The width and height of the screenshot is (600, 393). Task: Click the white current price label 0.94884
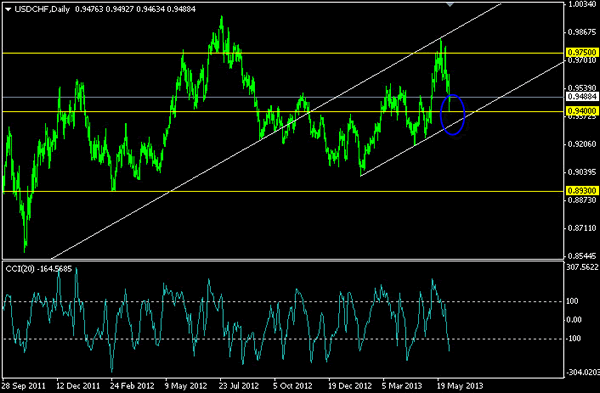(x=582, y=96)
